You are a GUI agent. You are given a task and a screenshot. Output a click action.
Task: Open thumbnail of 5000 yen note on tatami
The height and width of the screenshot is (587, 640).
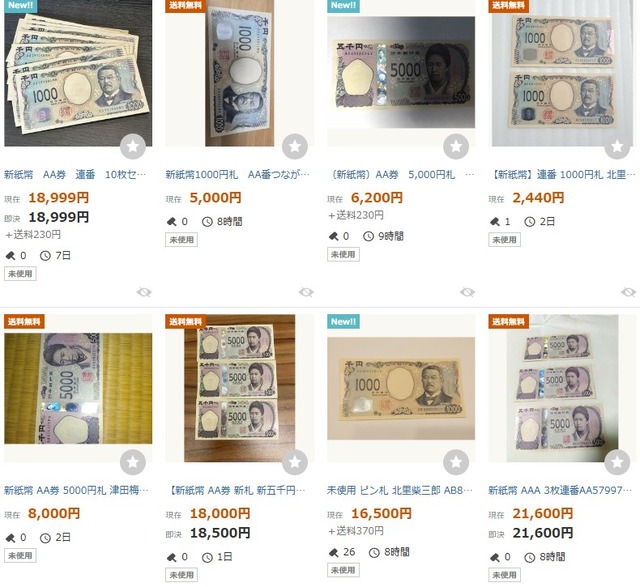[78, 388]
